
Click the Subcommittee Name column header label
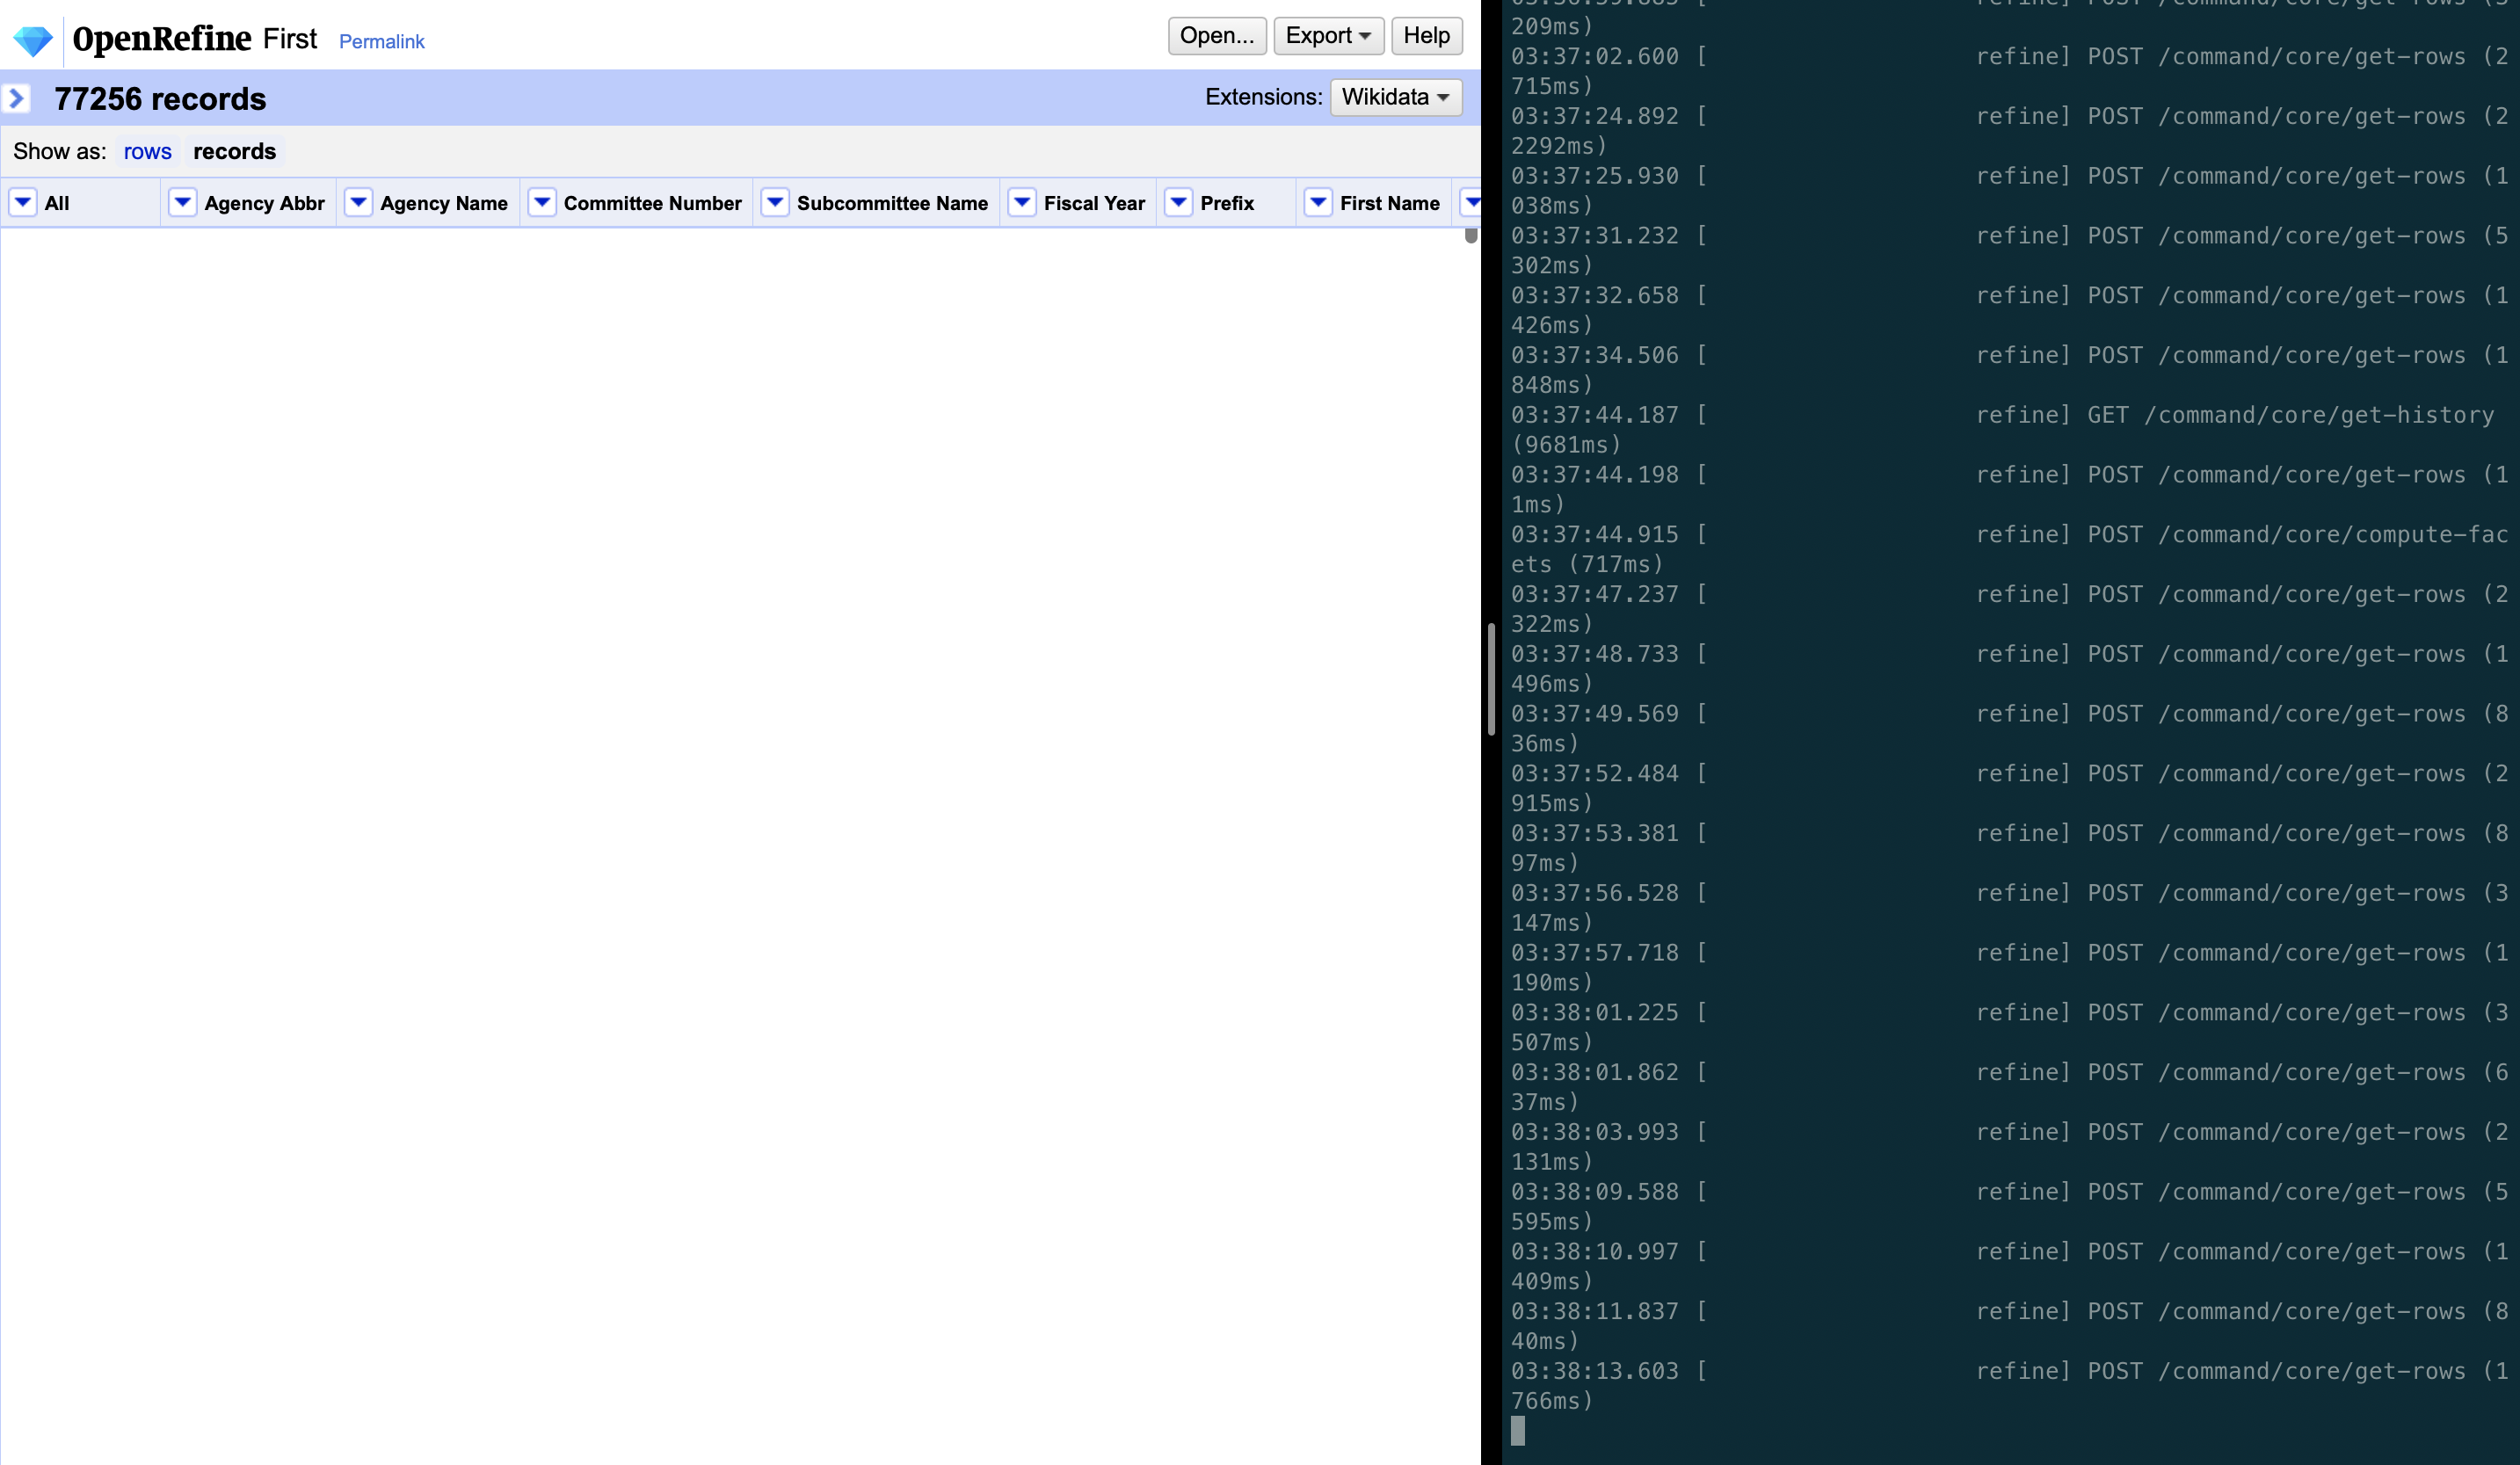892,203
